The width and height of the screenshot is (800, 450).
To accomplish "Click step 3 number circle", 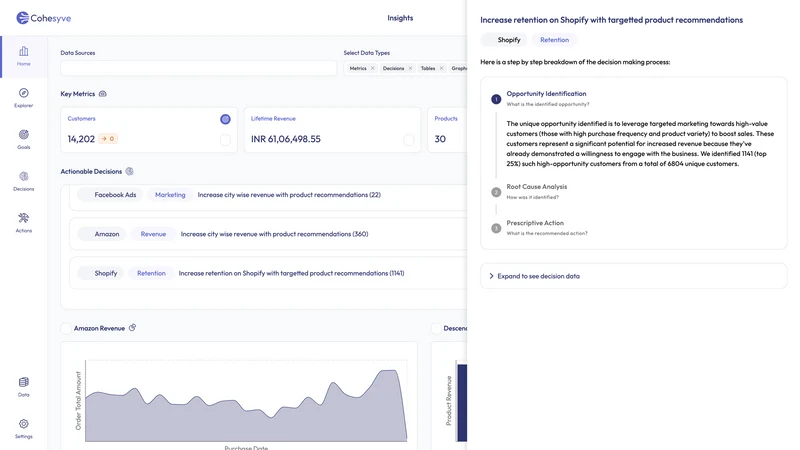I will point(496,228).
